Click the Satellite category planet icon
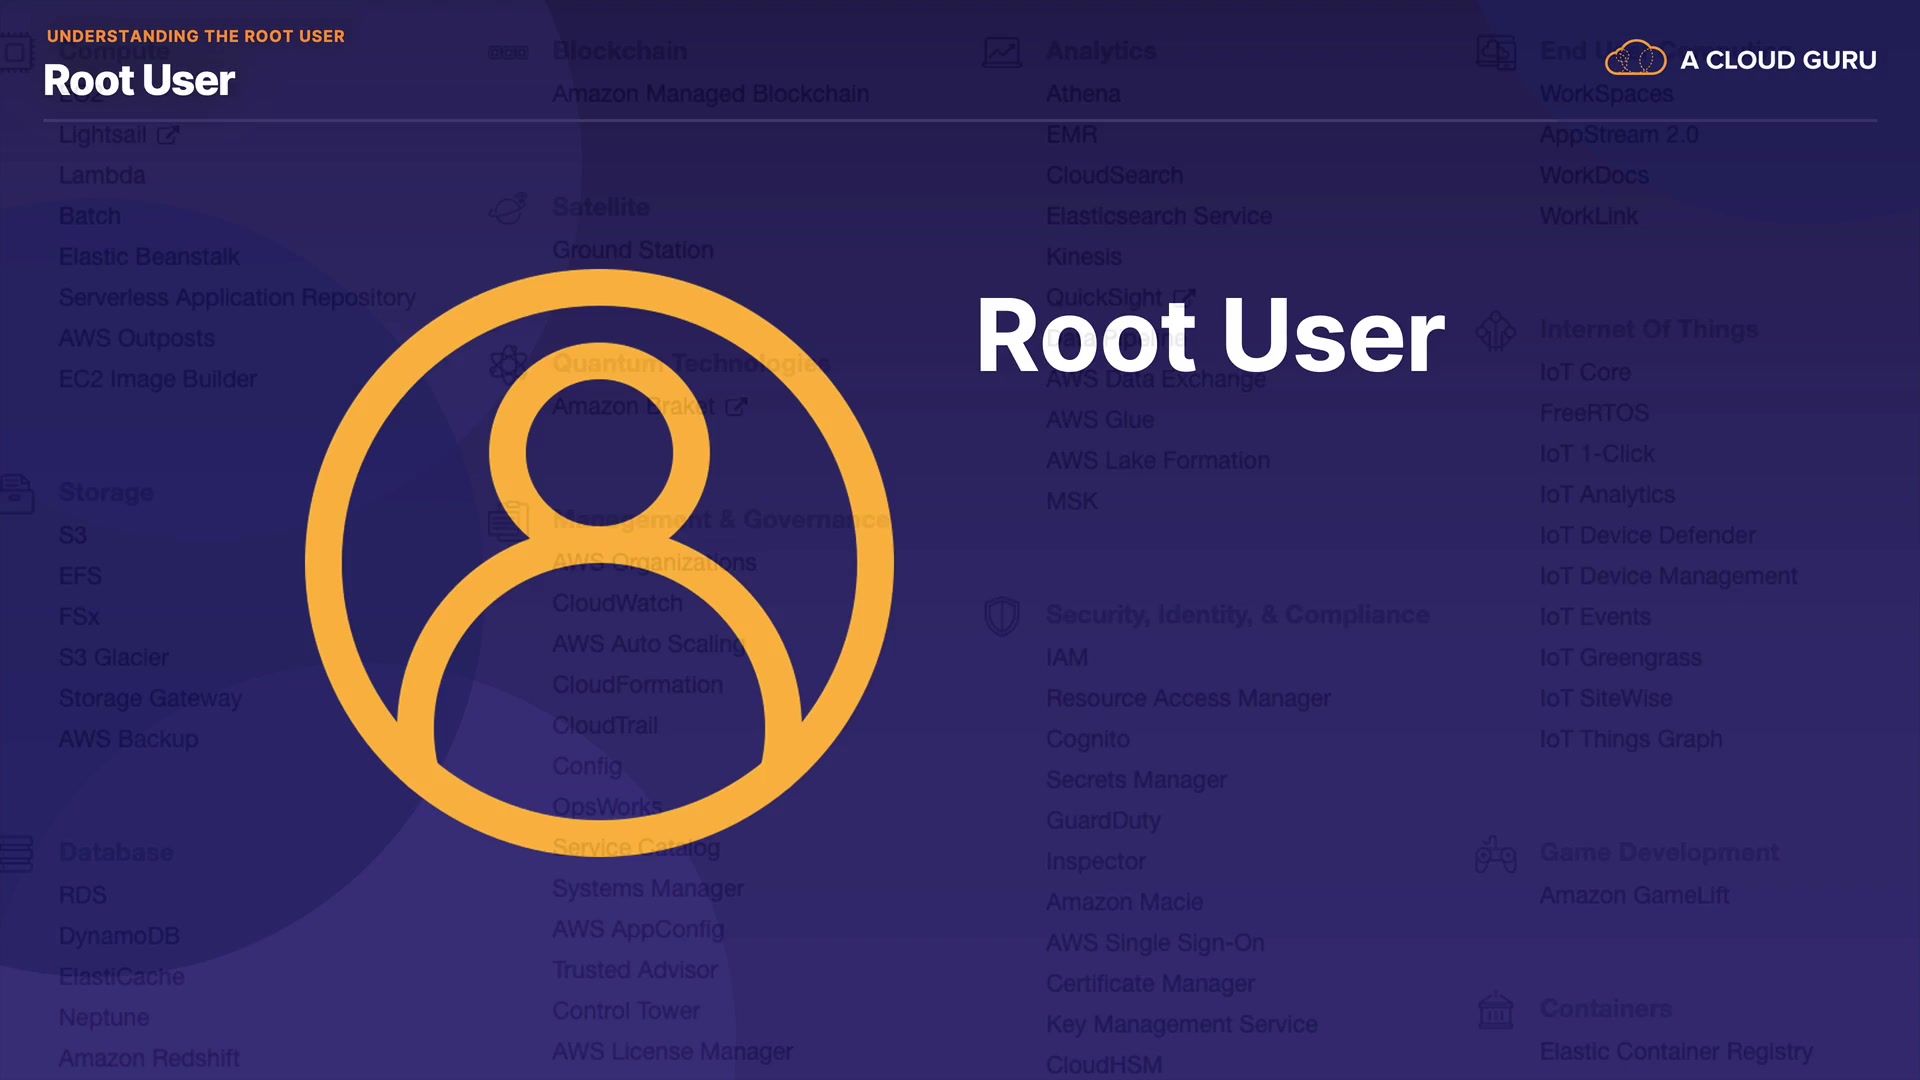This screenshot has width=1920, height=1080. tap(508, 208)
